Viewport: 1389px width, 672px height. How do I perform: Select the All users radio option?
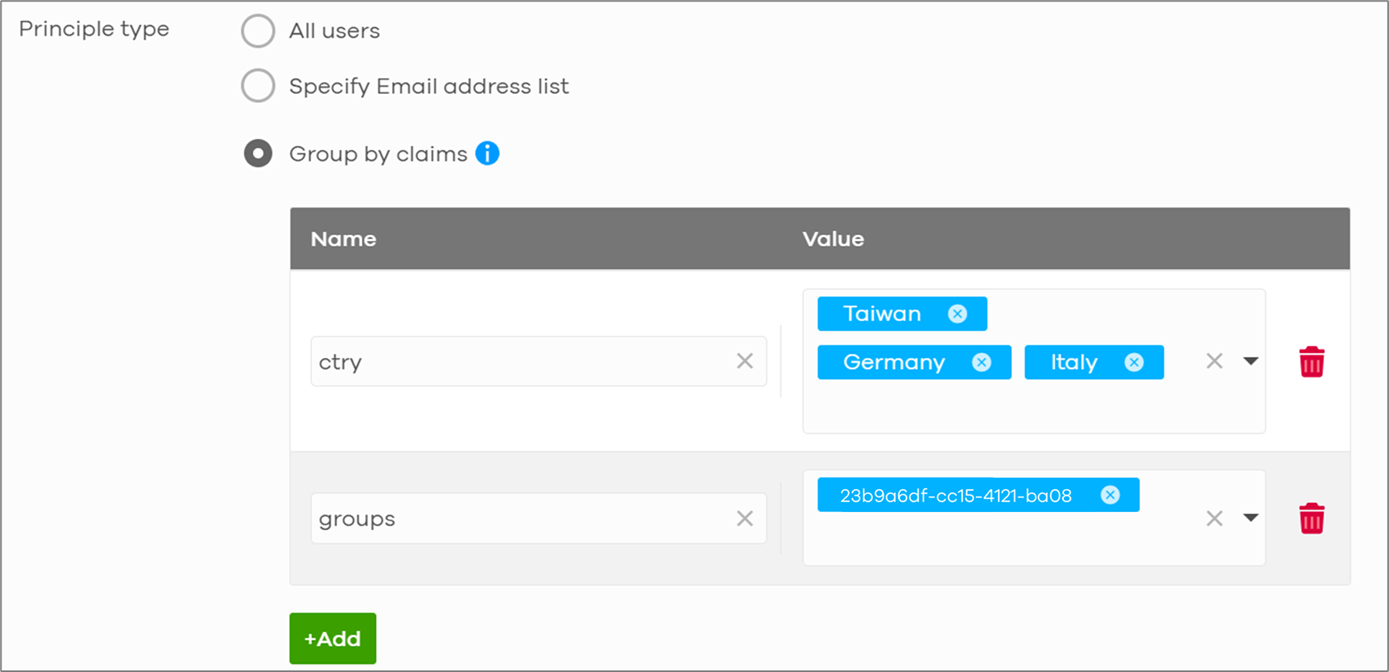coord(258,31)
